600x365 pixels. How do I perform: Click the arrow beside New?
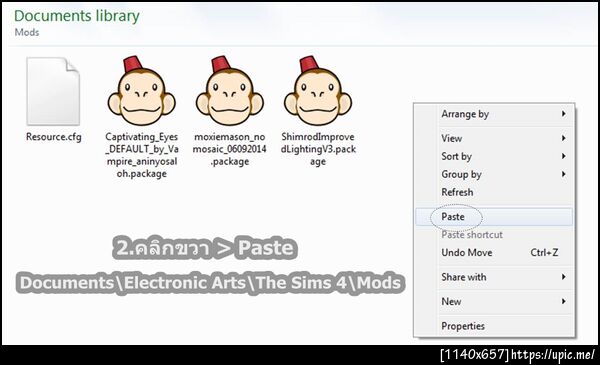tap(564, 301)
